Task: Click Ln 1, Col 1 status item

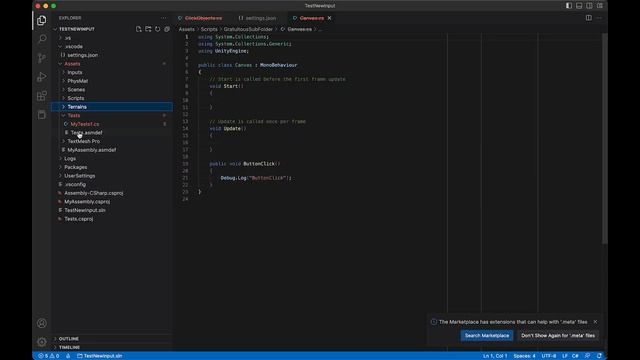Action: point(495,356)
